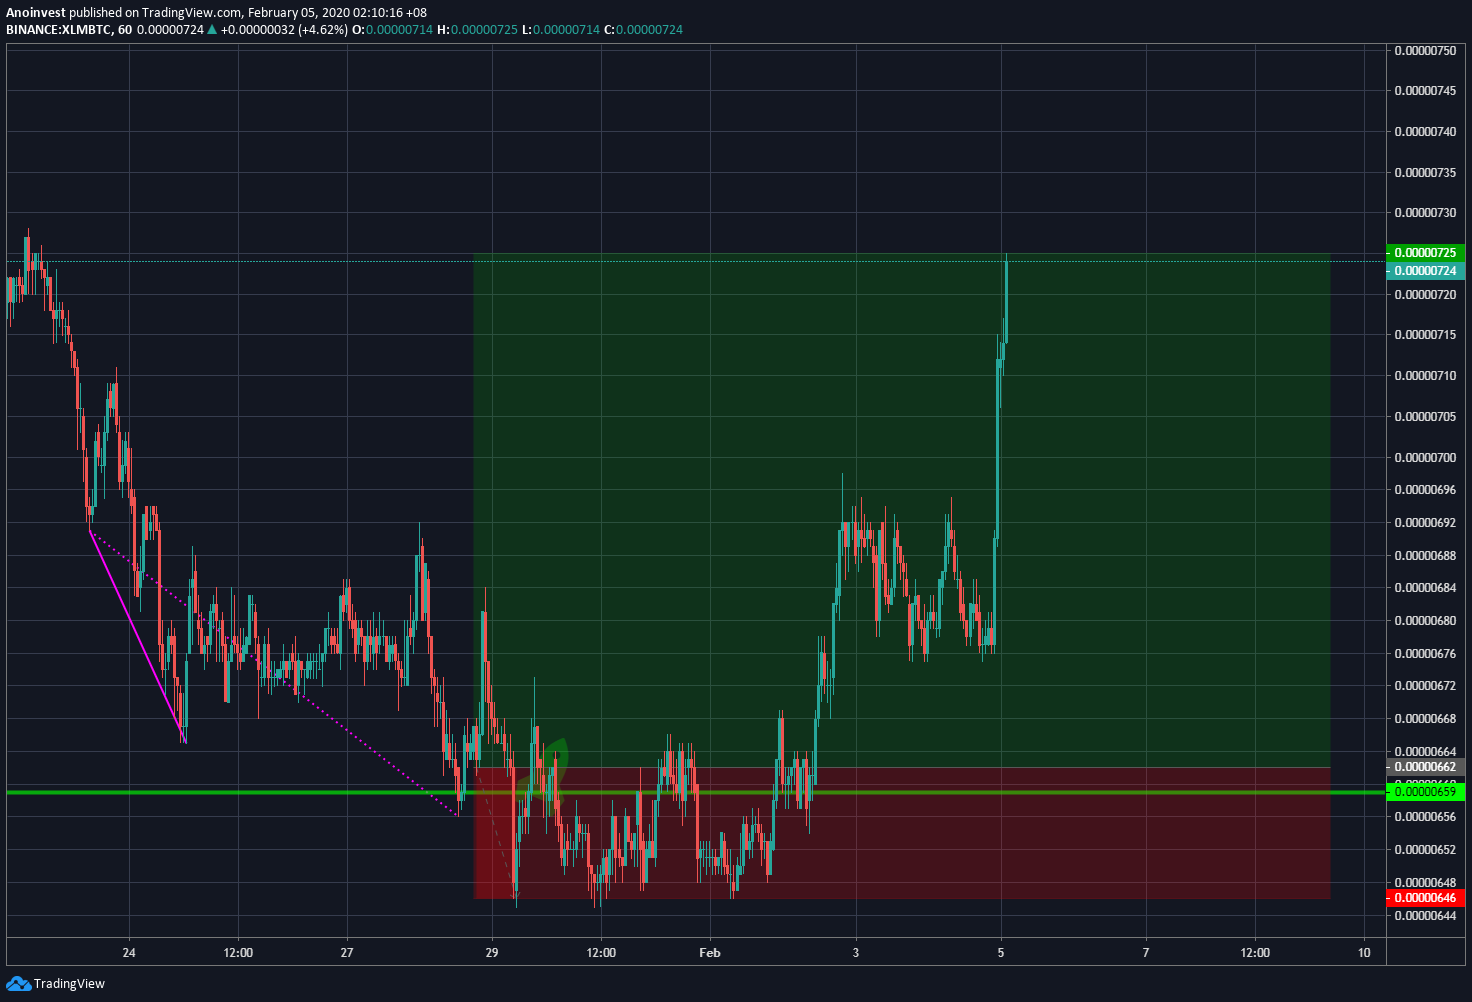Click the C:0.00000724 close value
The width and height of the screenshot is (1472, 1002).
(644, 30)
